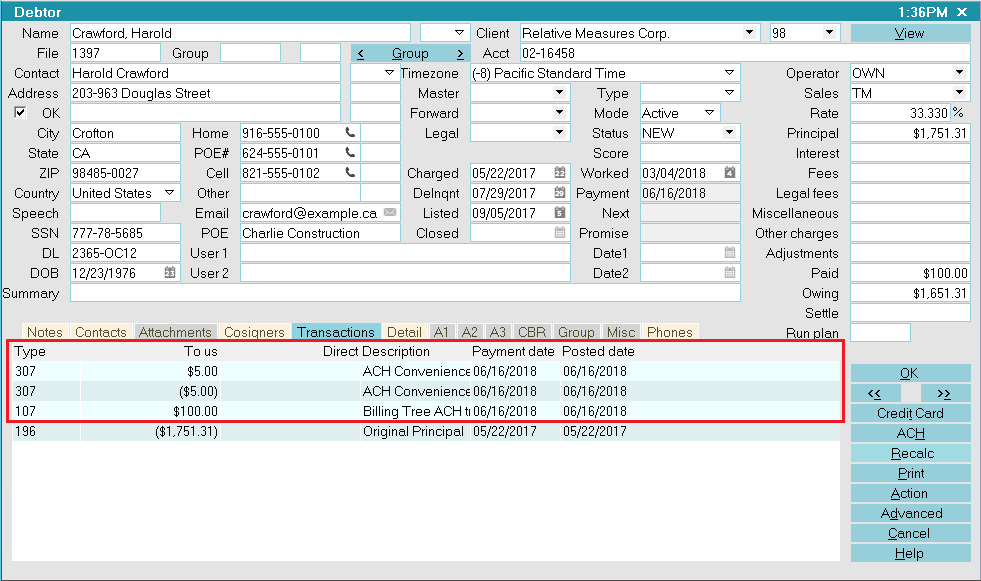The width and height of the screenshot is (981, 581).
Task: Click the OK button
Action: pyautogui.click(x=910, y=373)
